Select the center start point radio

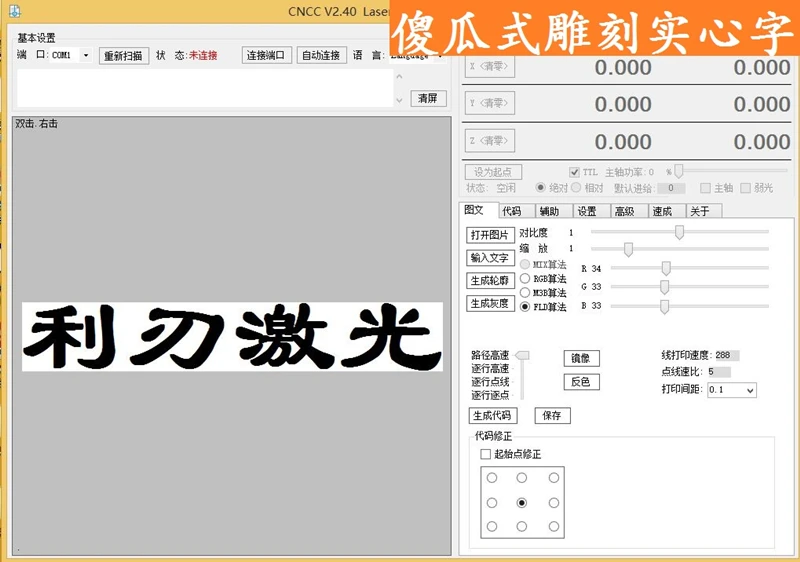(521, 503)
